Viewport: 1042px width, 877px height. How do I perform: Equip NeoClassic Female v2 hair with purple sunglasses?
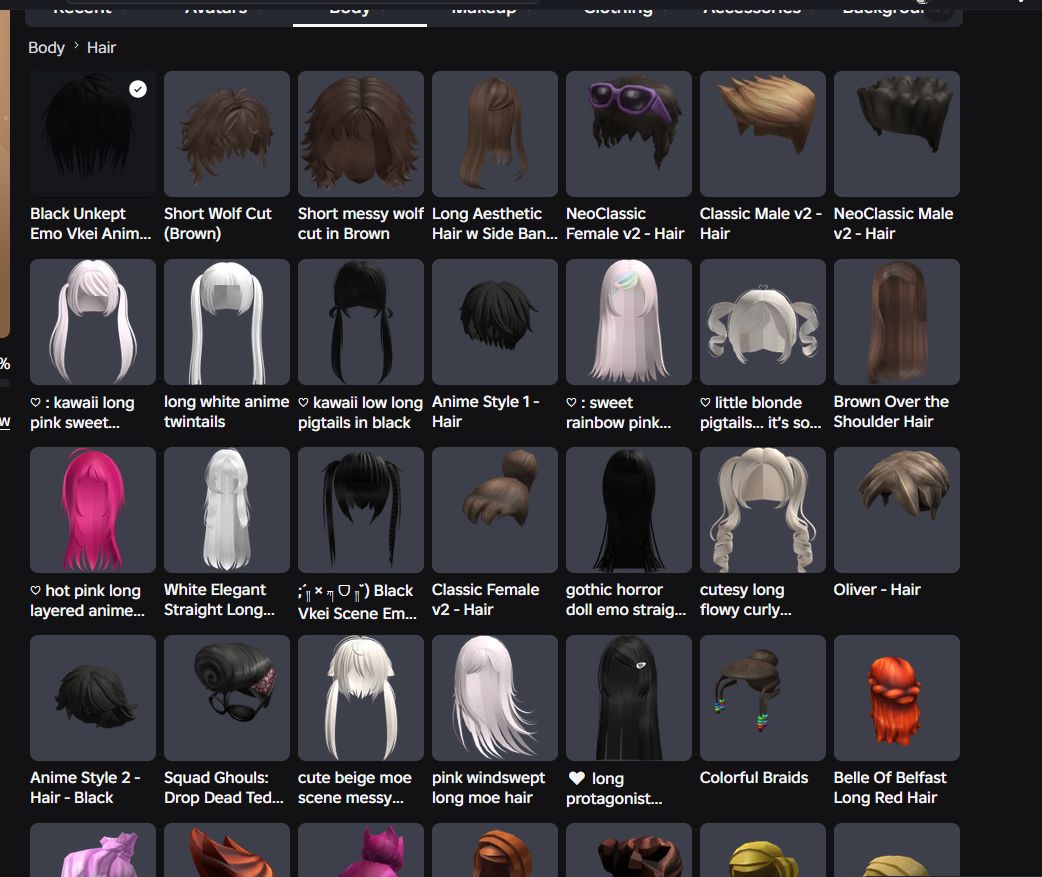(x=629, y=134)
